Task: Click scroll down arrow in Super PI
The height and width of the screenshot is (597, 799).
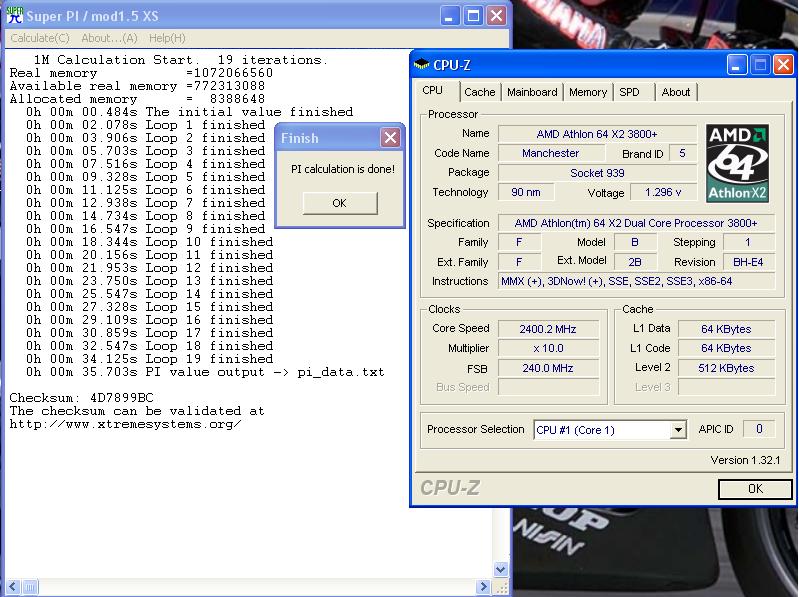Action: click(x=501, y=569)
